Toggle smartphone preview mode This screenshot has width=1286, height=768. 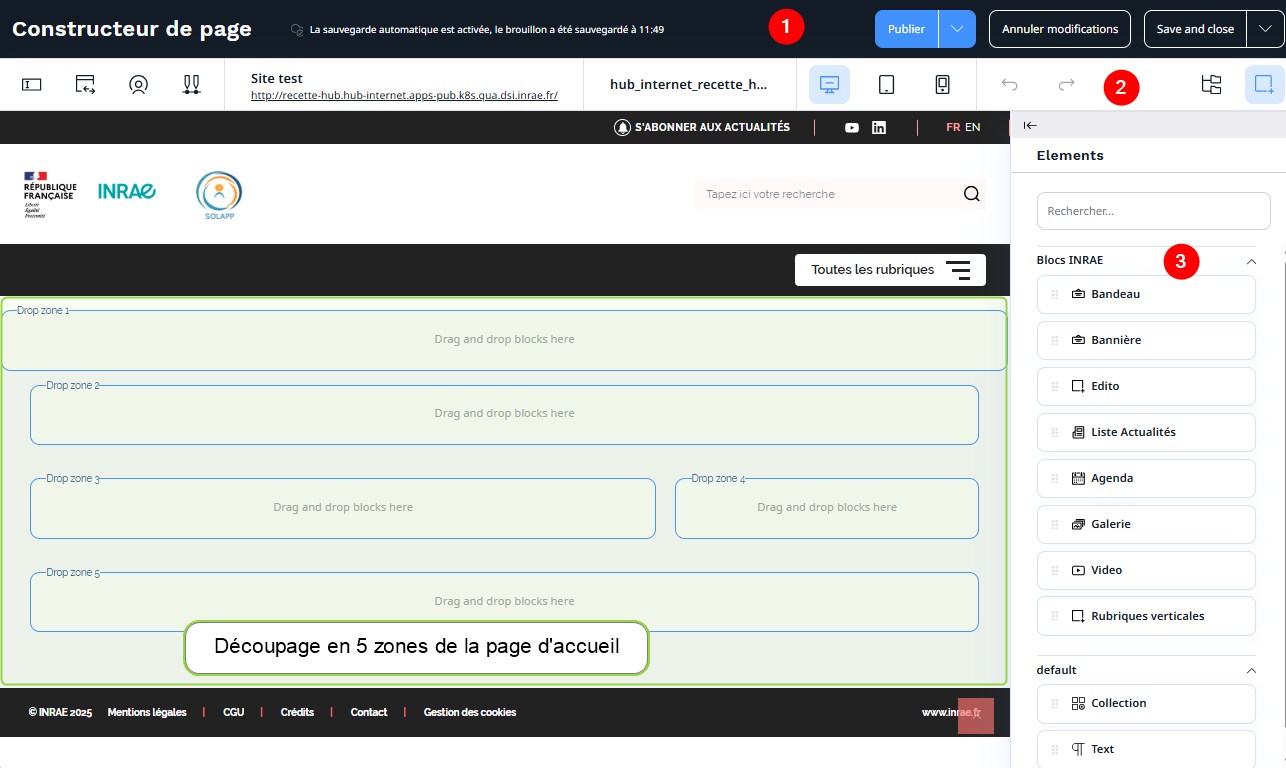[x=942, y=85]
